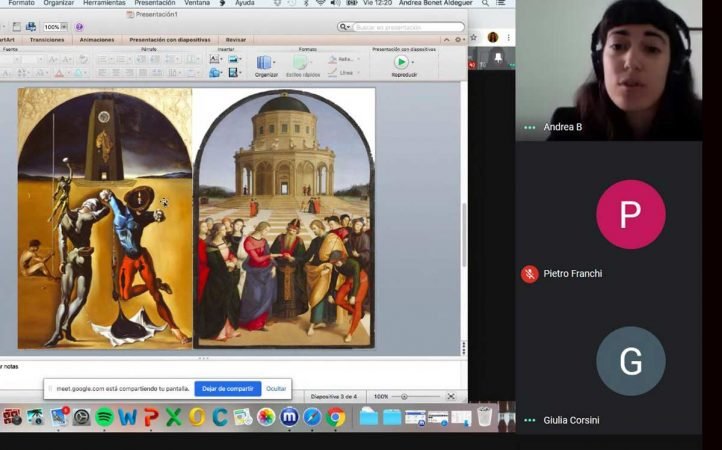
Task: Open the Formato menu
Action: (x=22, y=3)
